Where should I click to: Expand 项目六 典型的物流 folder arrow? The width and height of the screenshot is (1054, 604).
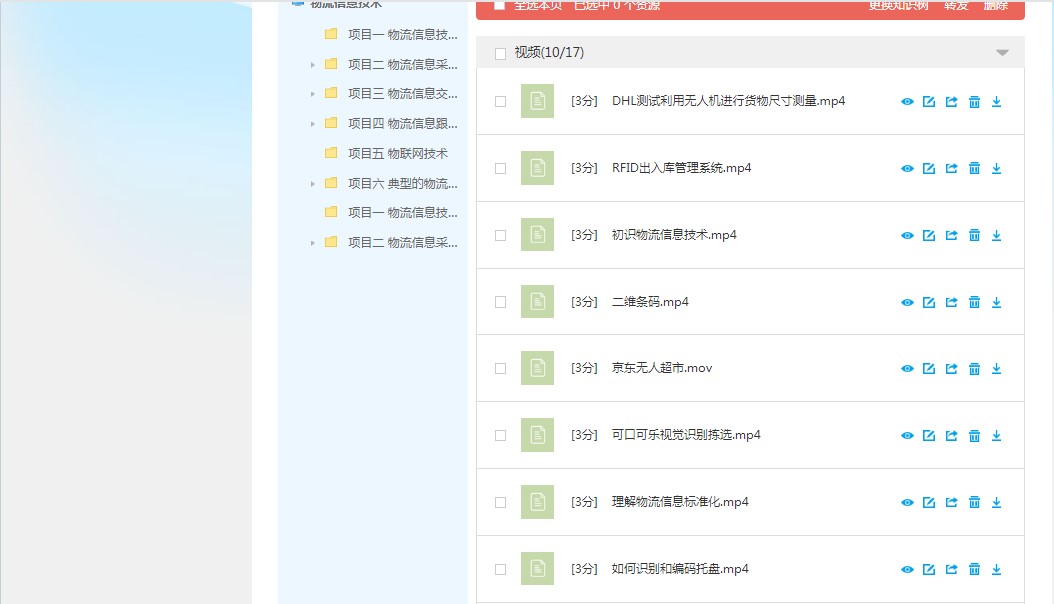(x=313, y=184)
